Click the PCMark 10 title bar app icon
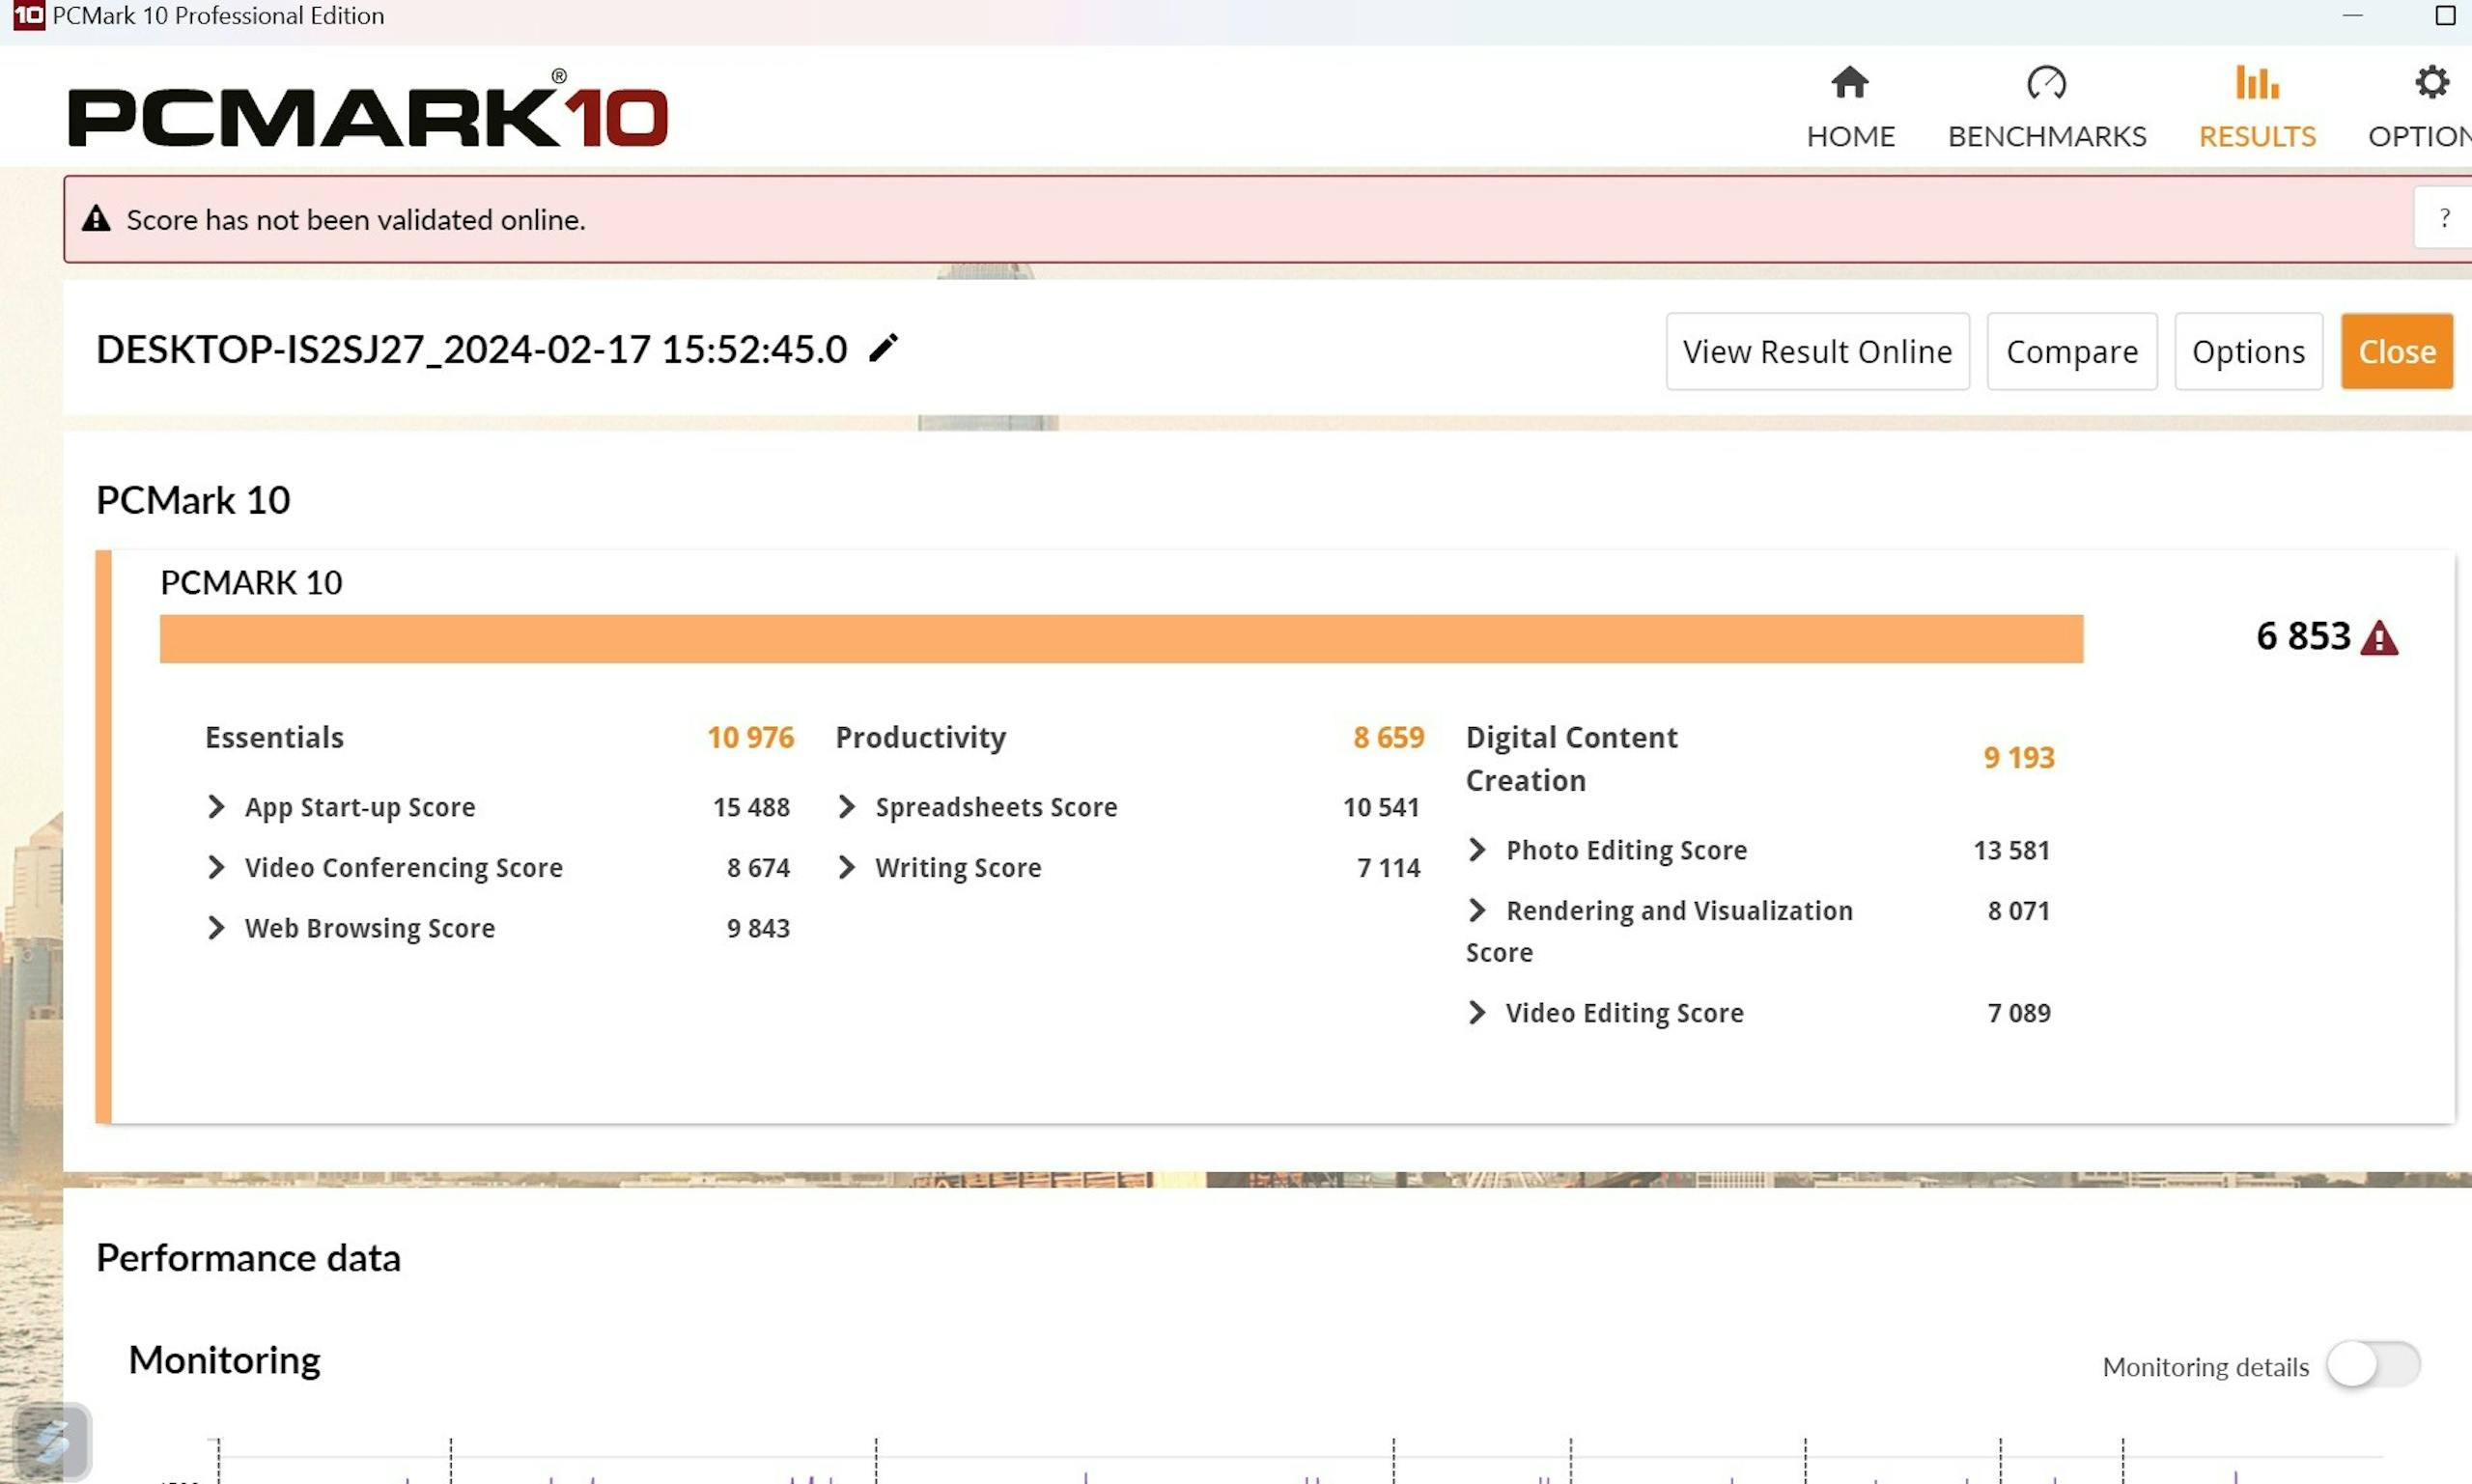Image resolution: width=2472 pixels, height=1484 pixels. (x=28, y=15)
